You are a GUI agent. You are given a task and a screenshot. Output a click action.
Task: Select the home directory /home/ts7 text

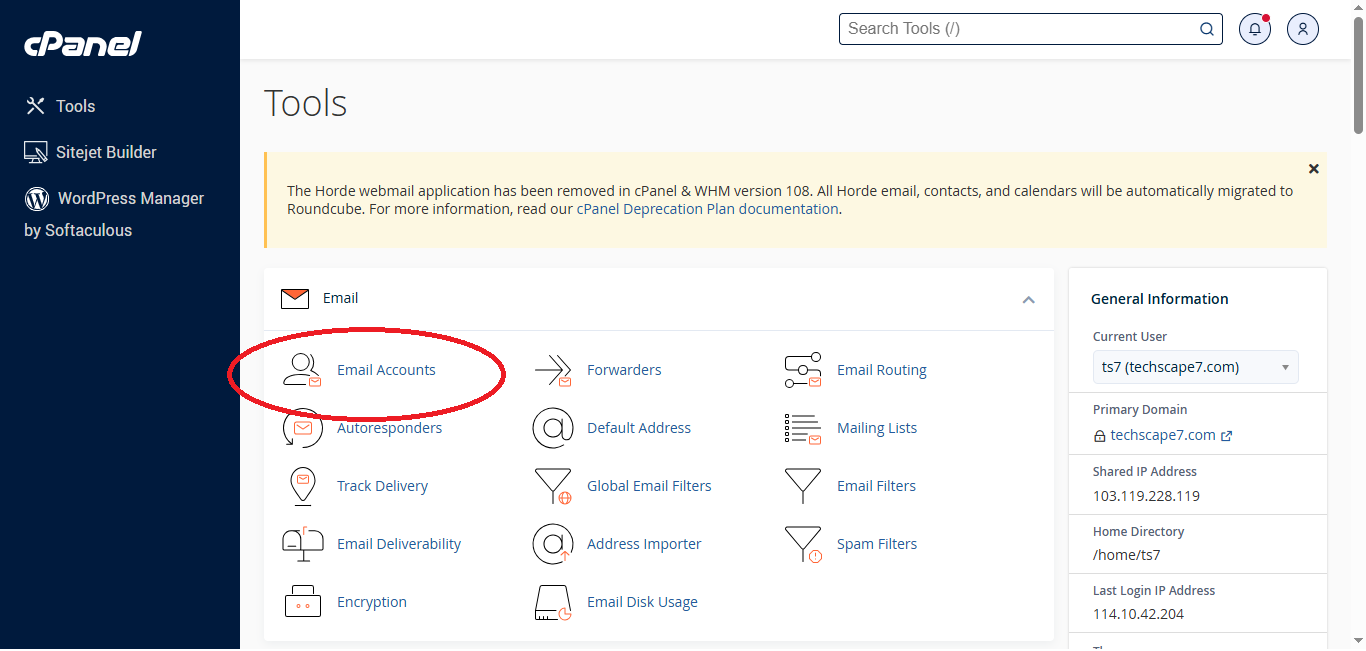1126,555
